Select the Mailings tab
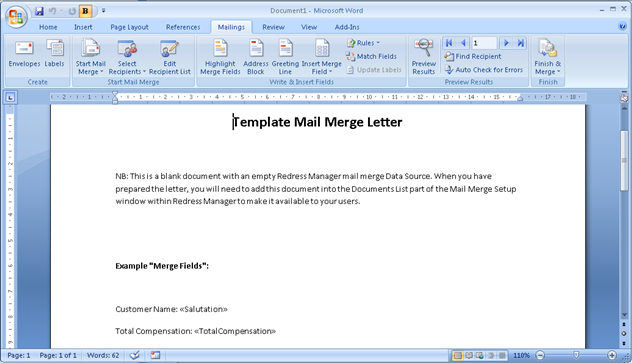Image resolution: width=632 pixels, height=363 pixels. 231,27
